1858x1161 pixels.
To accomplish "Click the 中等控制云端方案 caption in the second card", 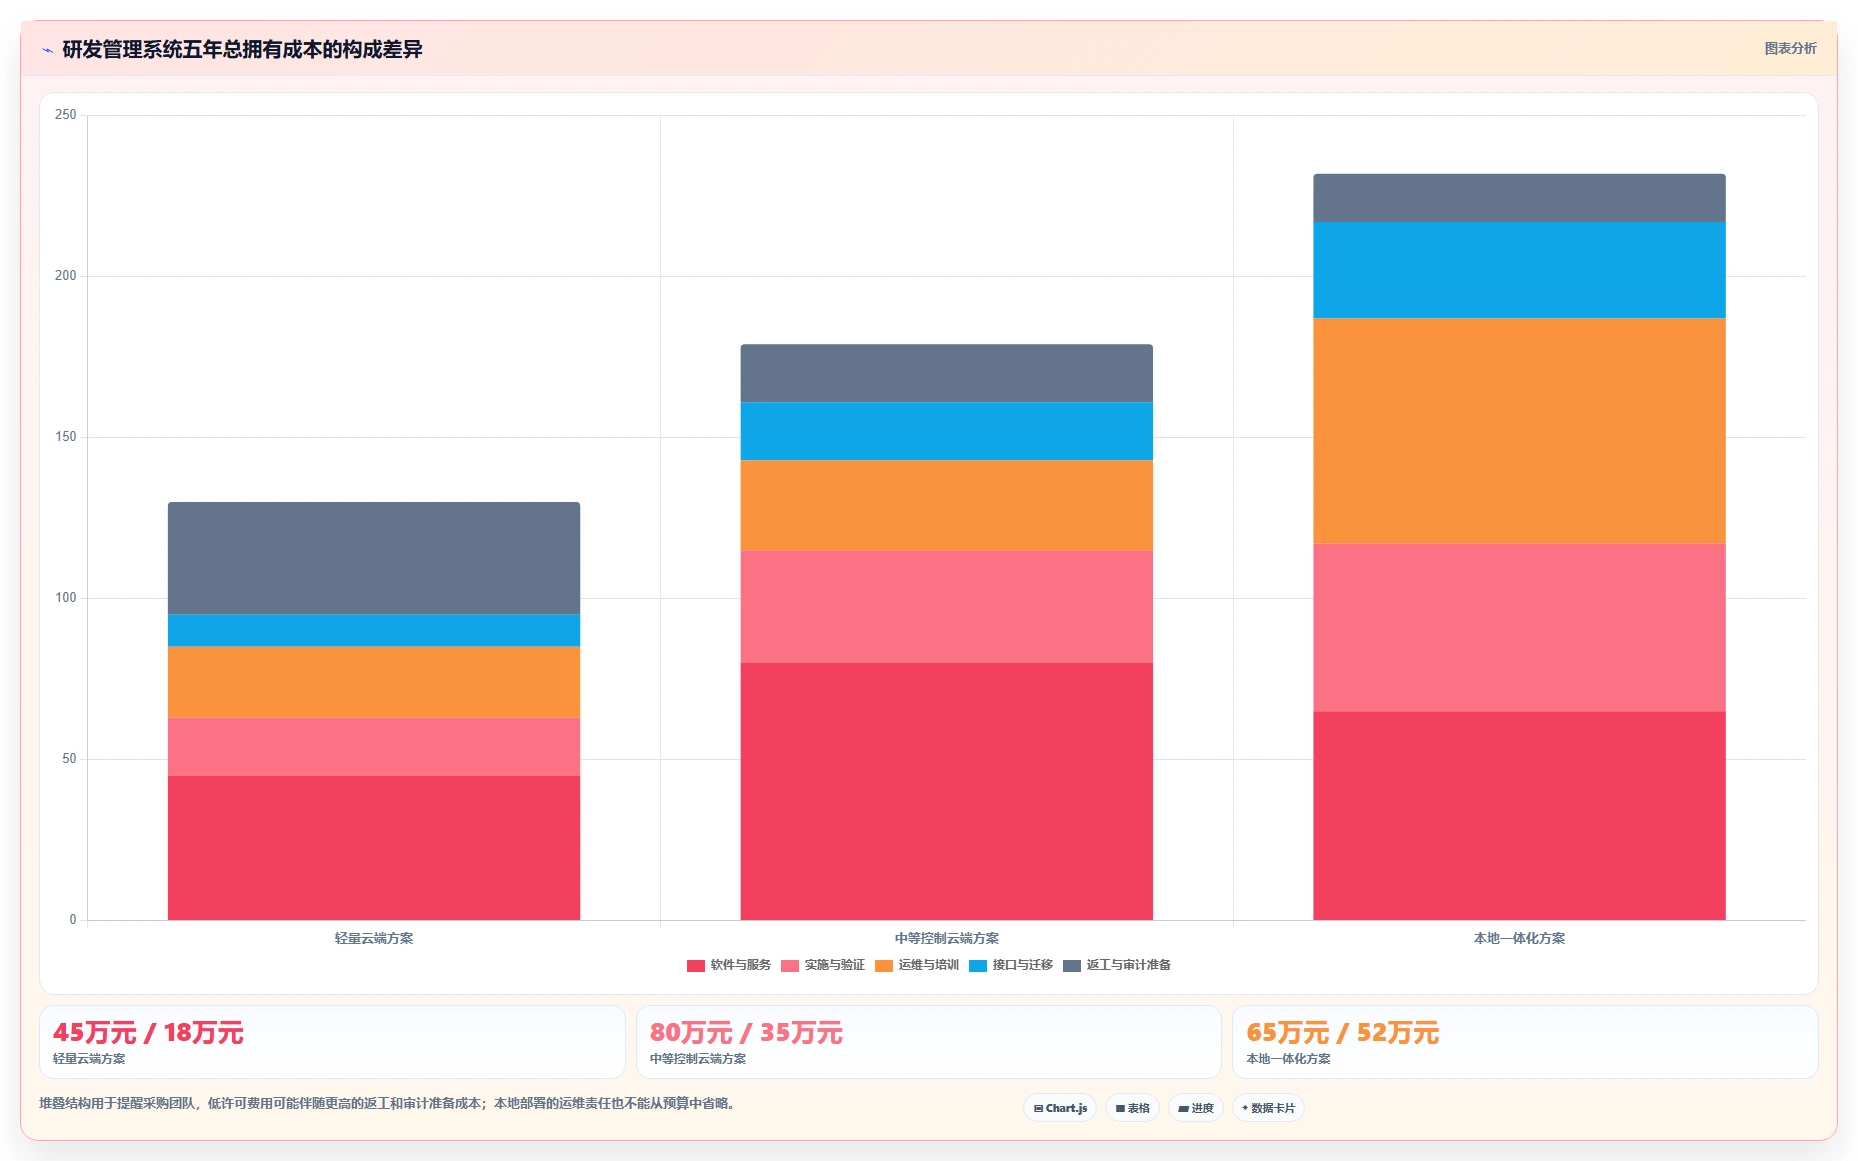I will tap(698, 1059).
